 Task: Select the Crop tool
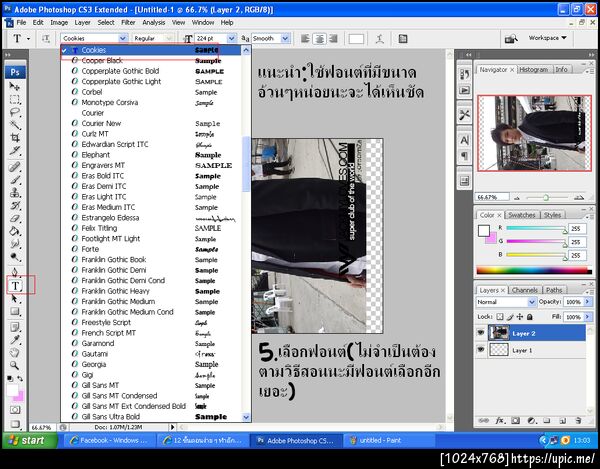click(x=15, y=137)
